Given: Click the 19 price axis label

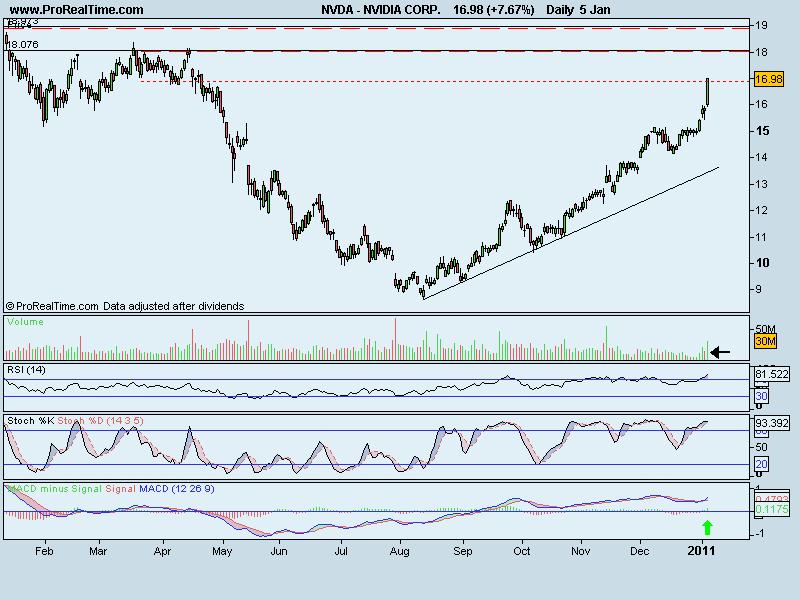Looking at the screenshot, I should pyautogui.click(x=762, y=25).
